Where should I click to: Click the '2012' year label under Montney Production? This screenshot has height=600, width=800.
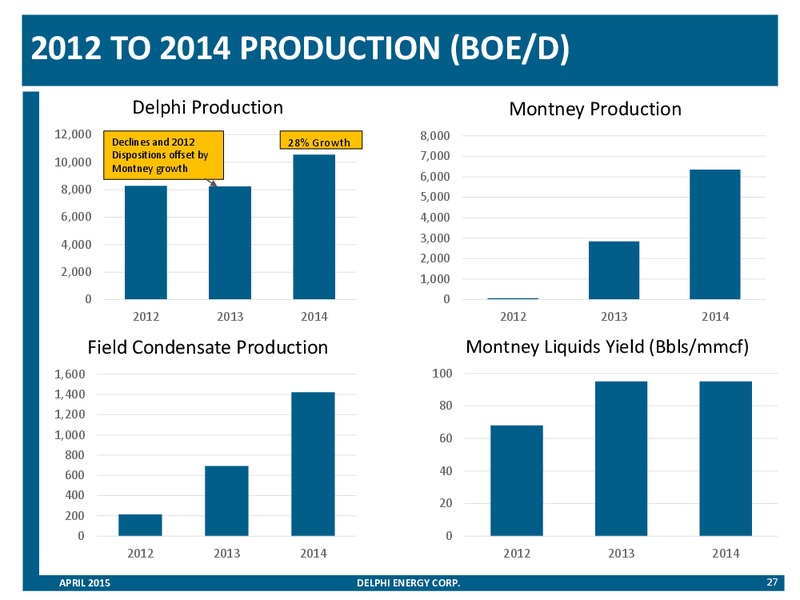click(513, 317)
